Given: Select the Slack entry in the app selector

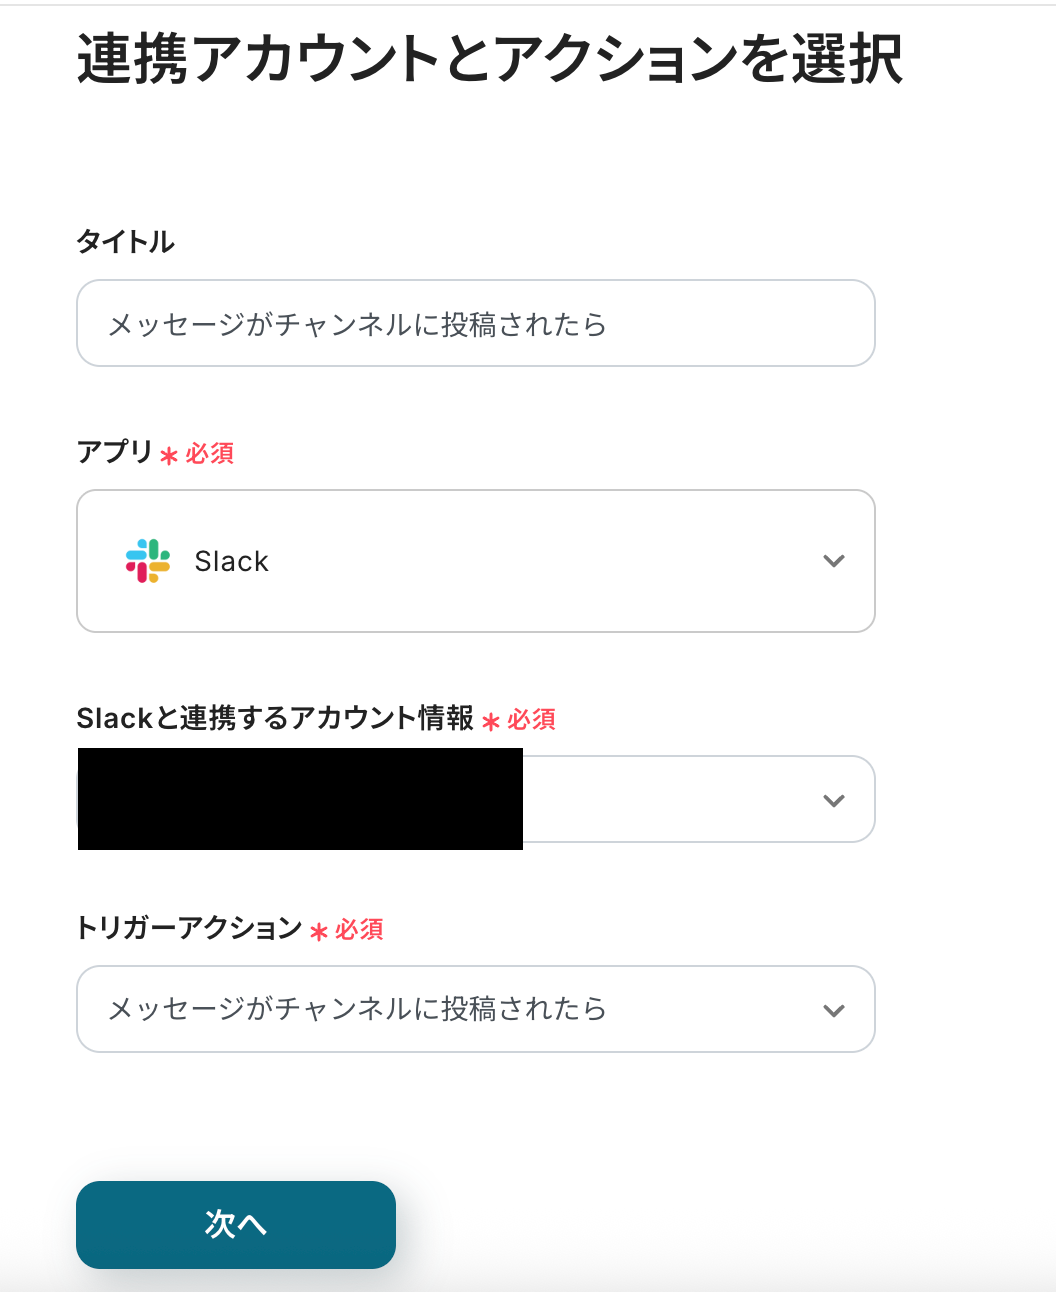Looking at the screenshot, I should (232, 561).
